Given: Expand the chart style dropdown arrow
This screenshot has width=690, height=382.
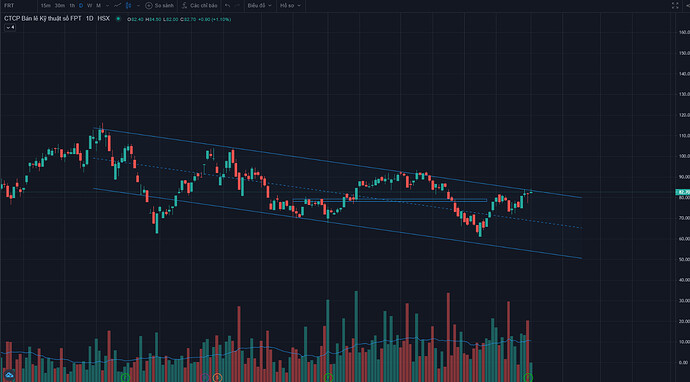Looking at the screenshot, I should (138, 6).
